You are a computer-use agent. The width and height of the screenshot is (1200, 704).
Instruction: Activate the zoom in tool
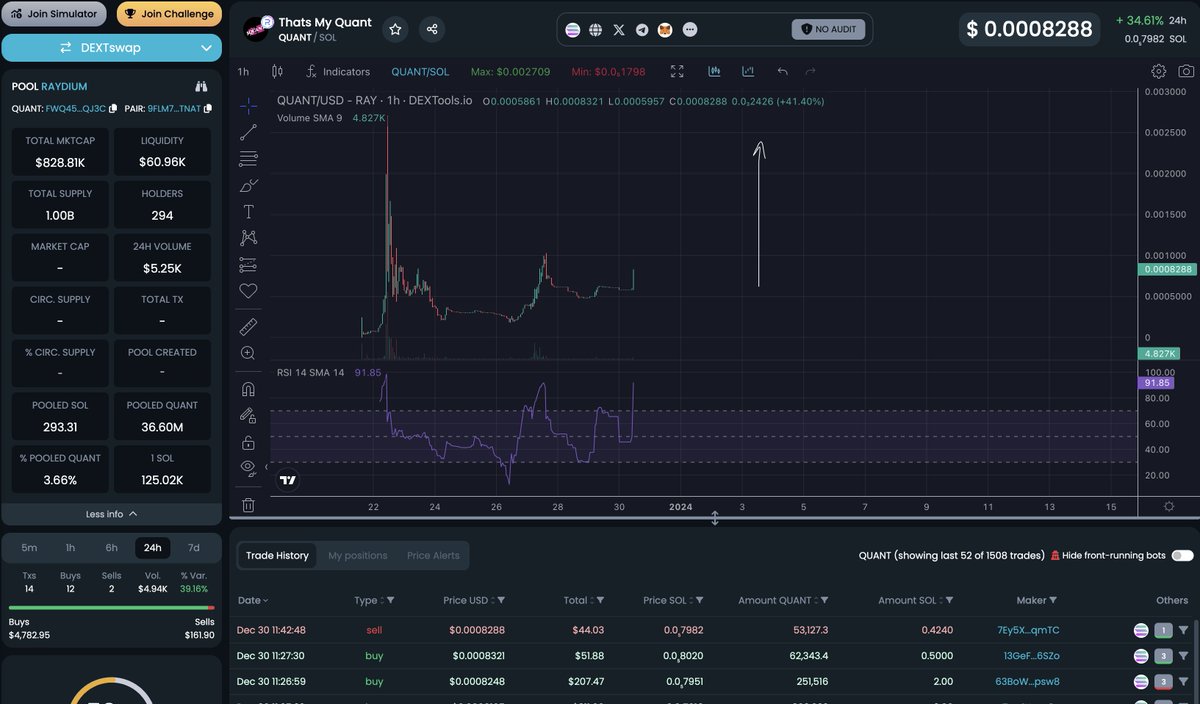248,353
